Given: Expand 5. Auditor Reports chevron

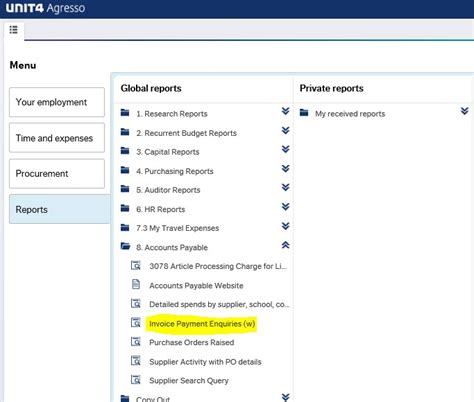Looking at the screenshot, I should [285, 187].
